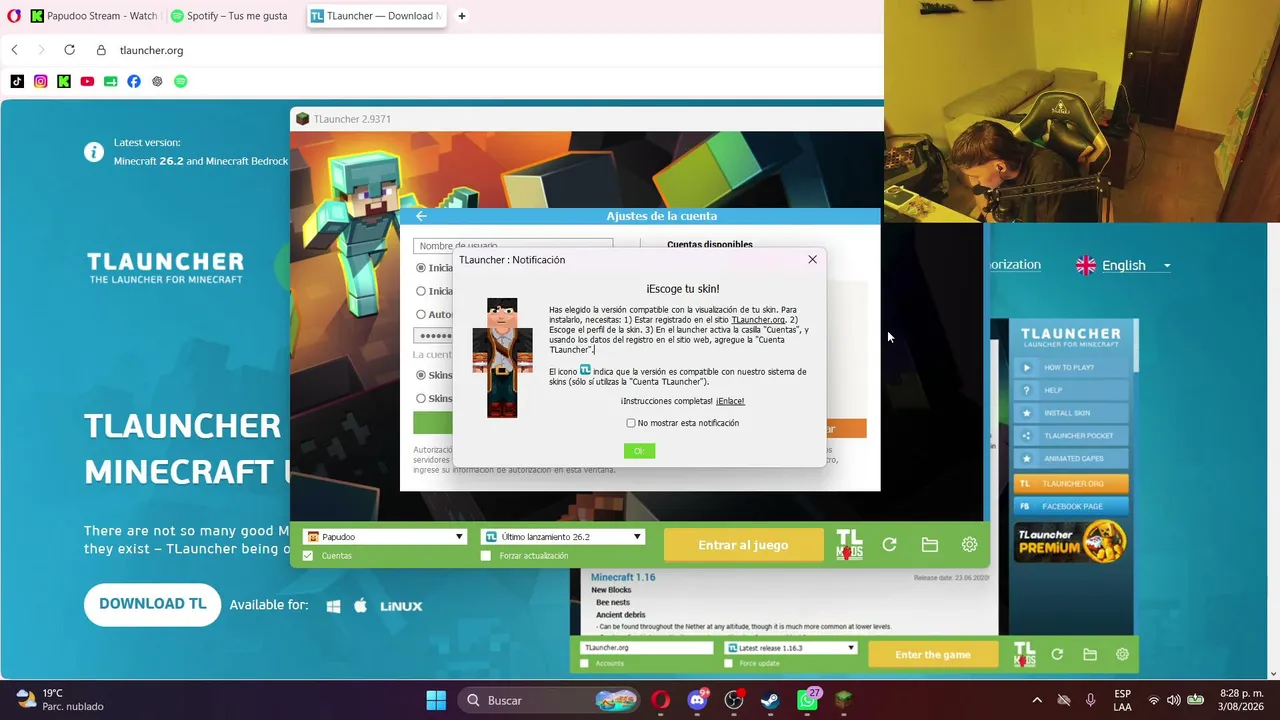Click the 'Nombre de usuario' field
The image size is (1280, 720).
(x=513, y=246)
